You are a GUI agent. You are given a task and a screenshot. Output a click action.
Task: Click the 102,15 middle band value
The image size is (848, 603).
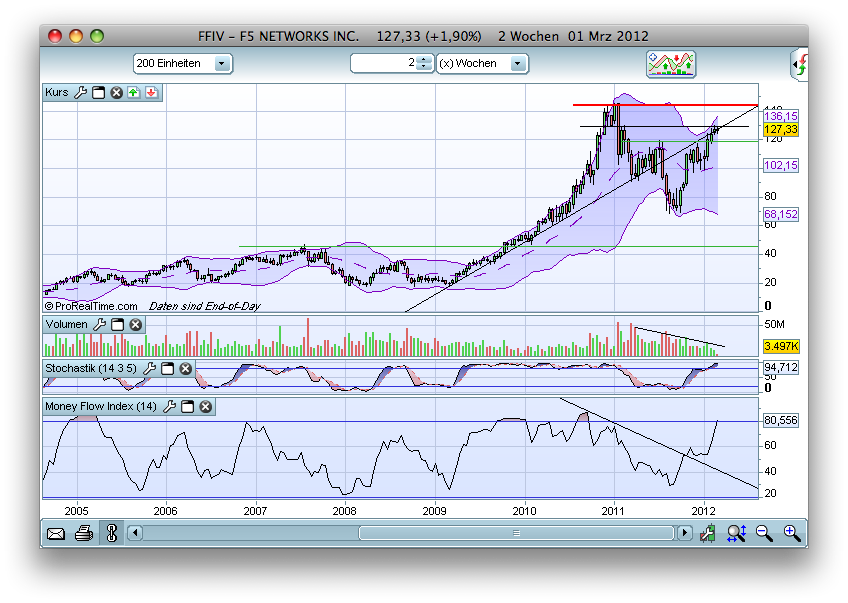coord(780,165)
